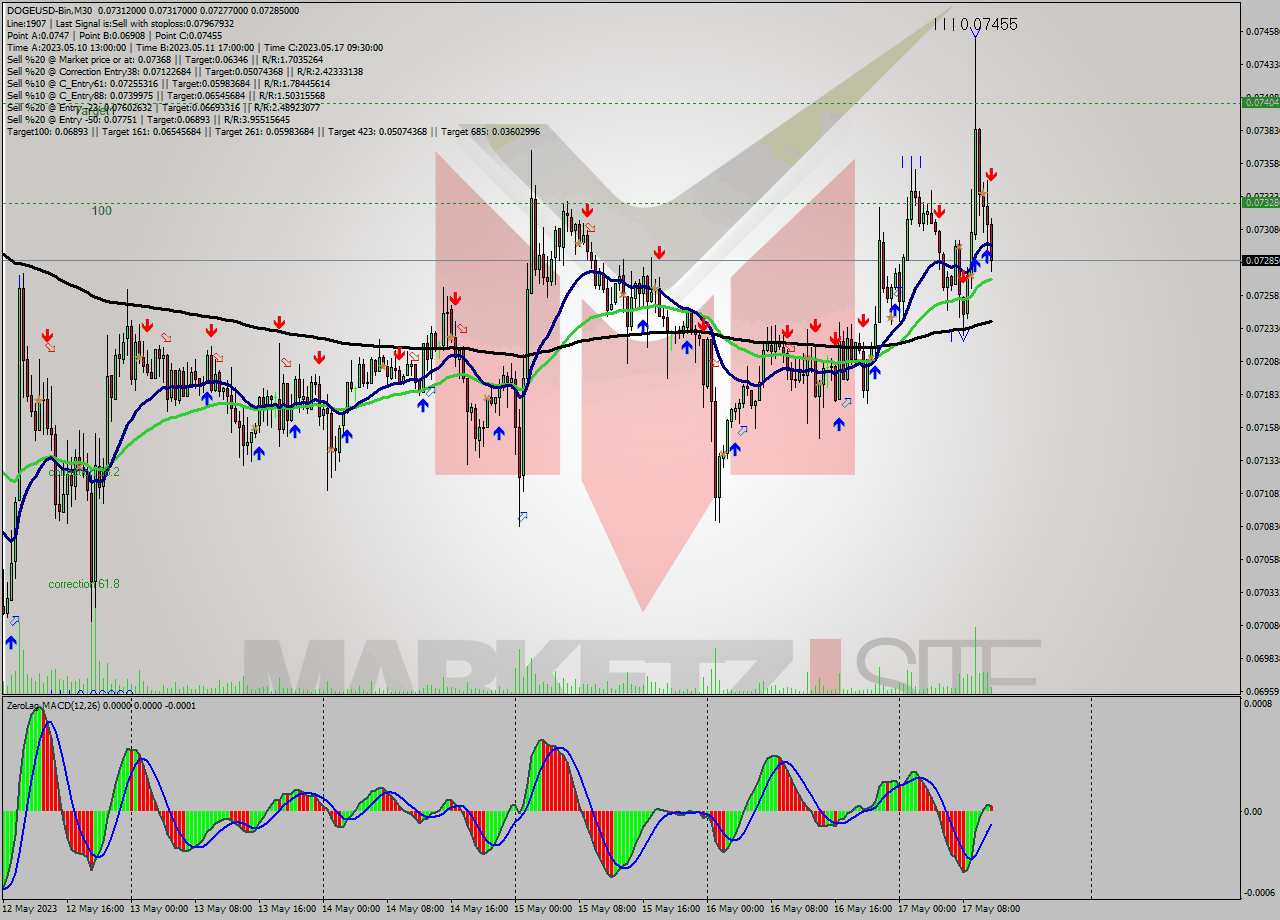Select the green 0.07404 price tag

pyautogui.click(x=1260, y=102)
